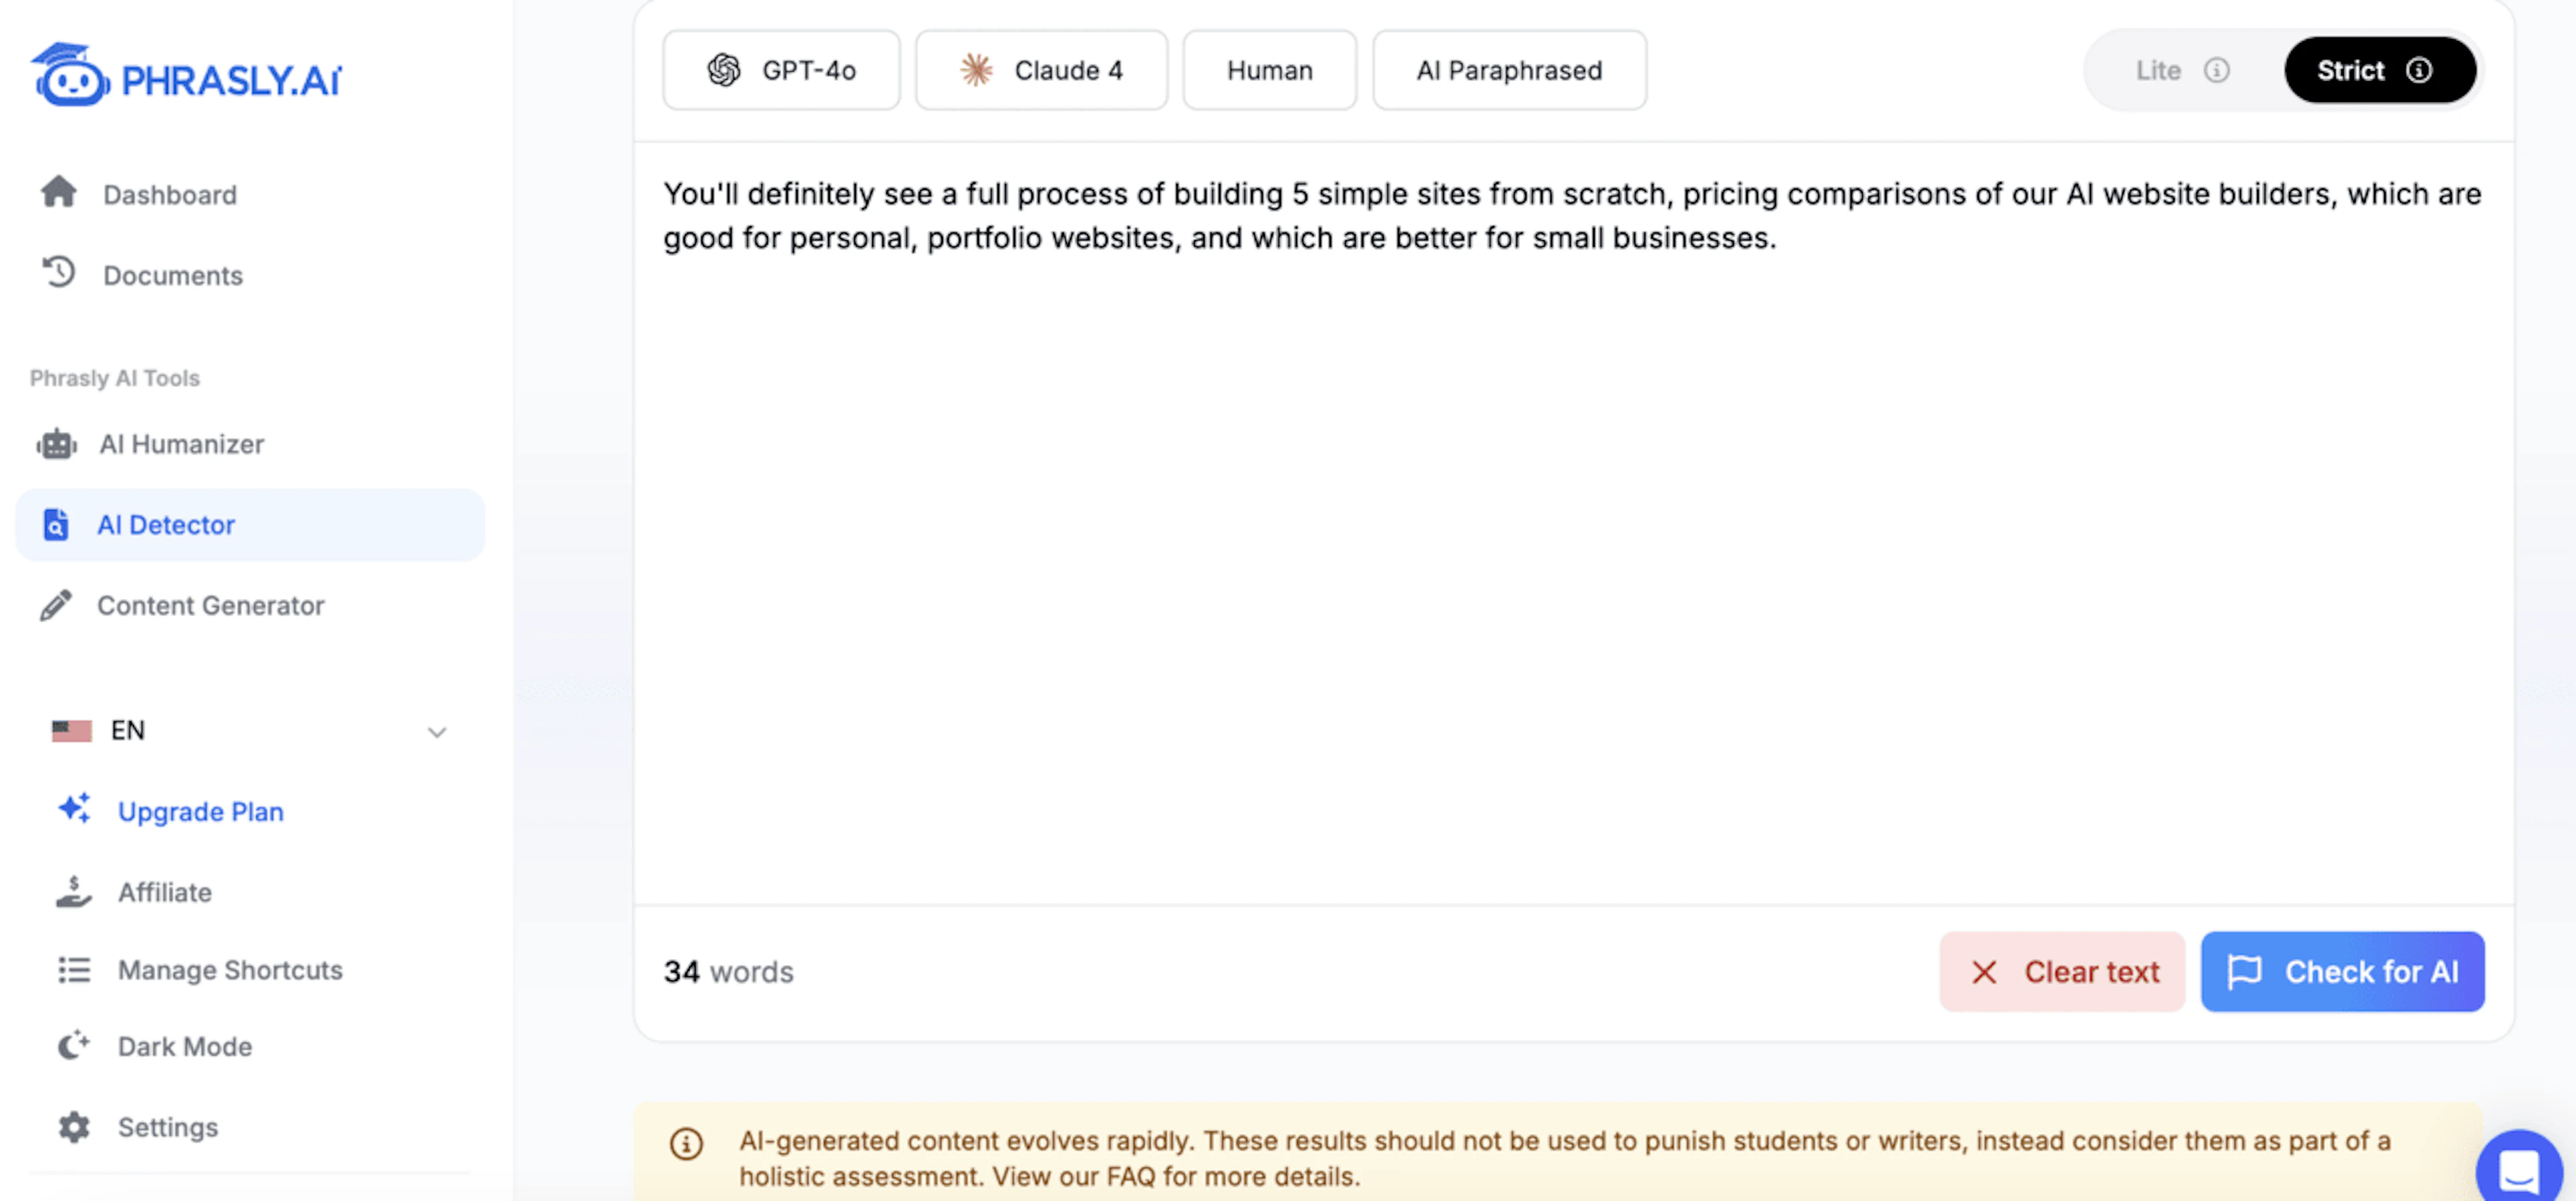The image size is (2576, 1201).
Task: Open the FAQ link
Action: [1136, 1175]
